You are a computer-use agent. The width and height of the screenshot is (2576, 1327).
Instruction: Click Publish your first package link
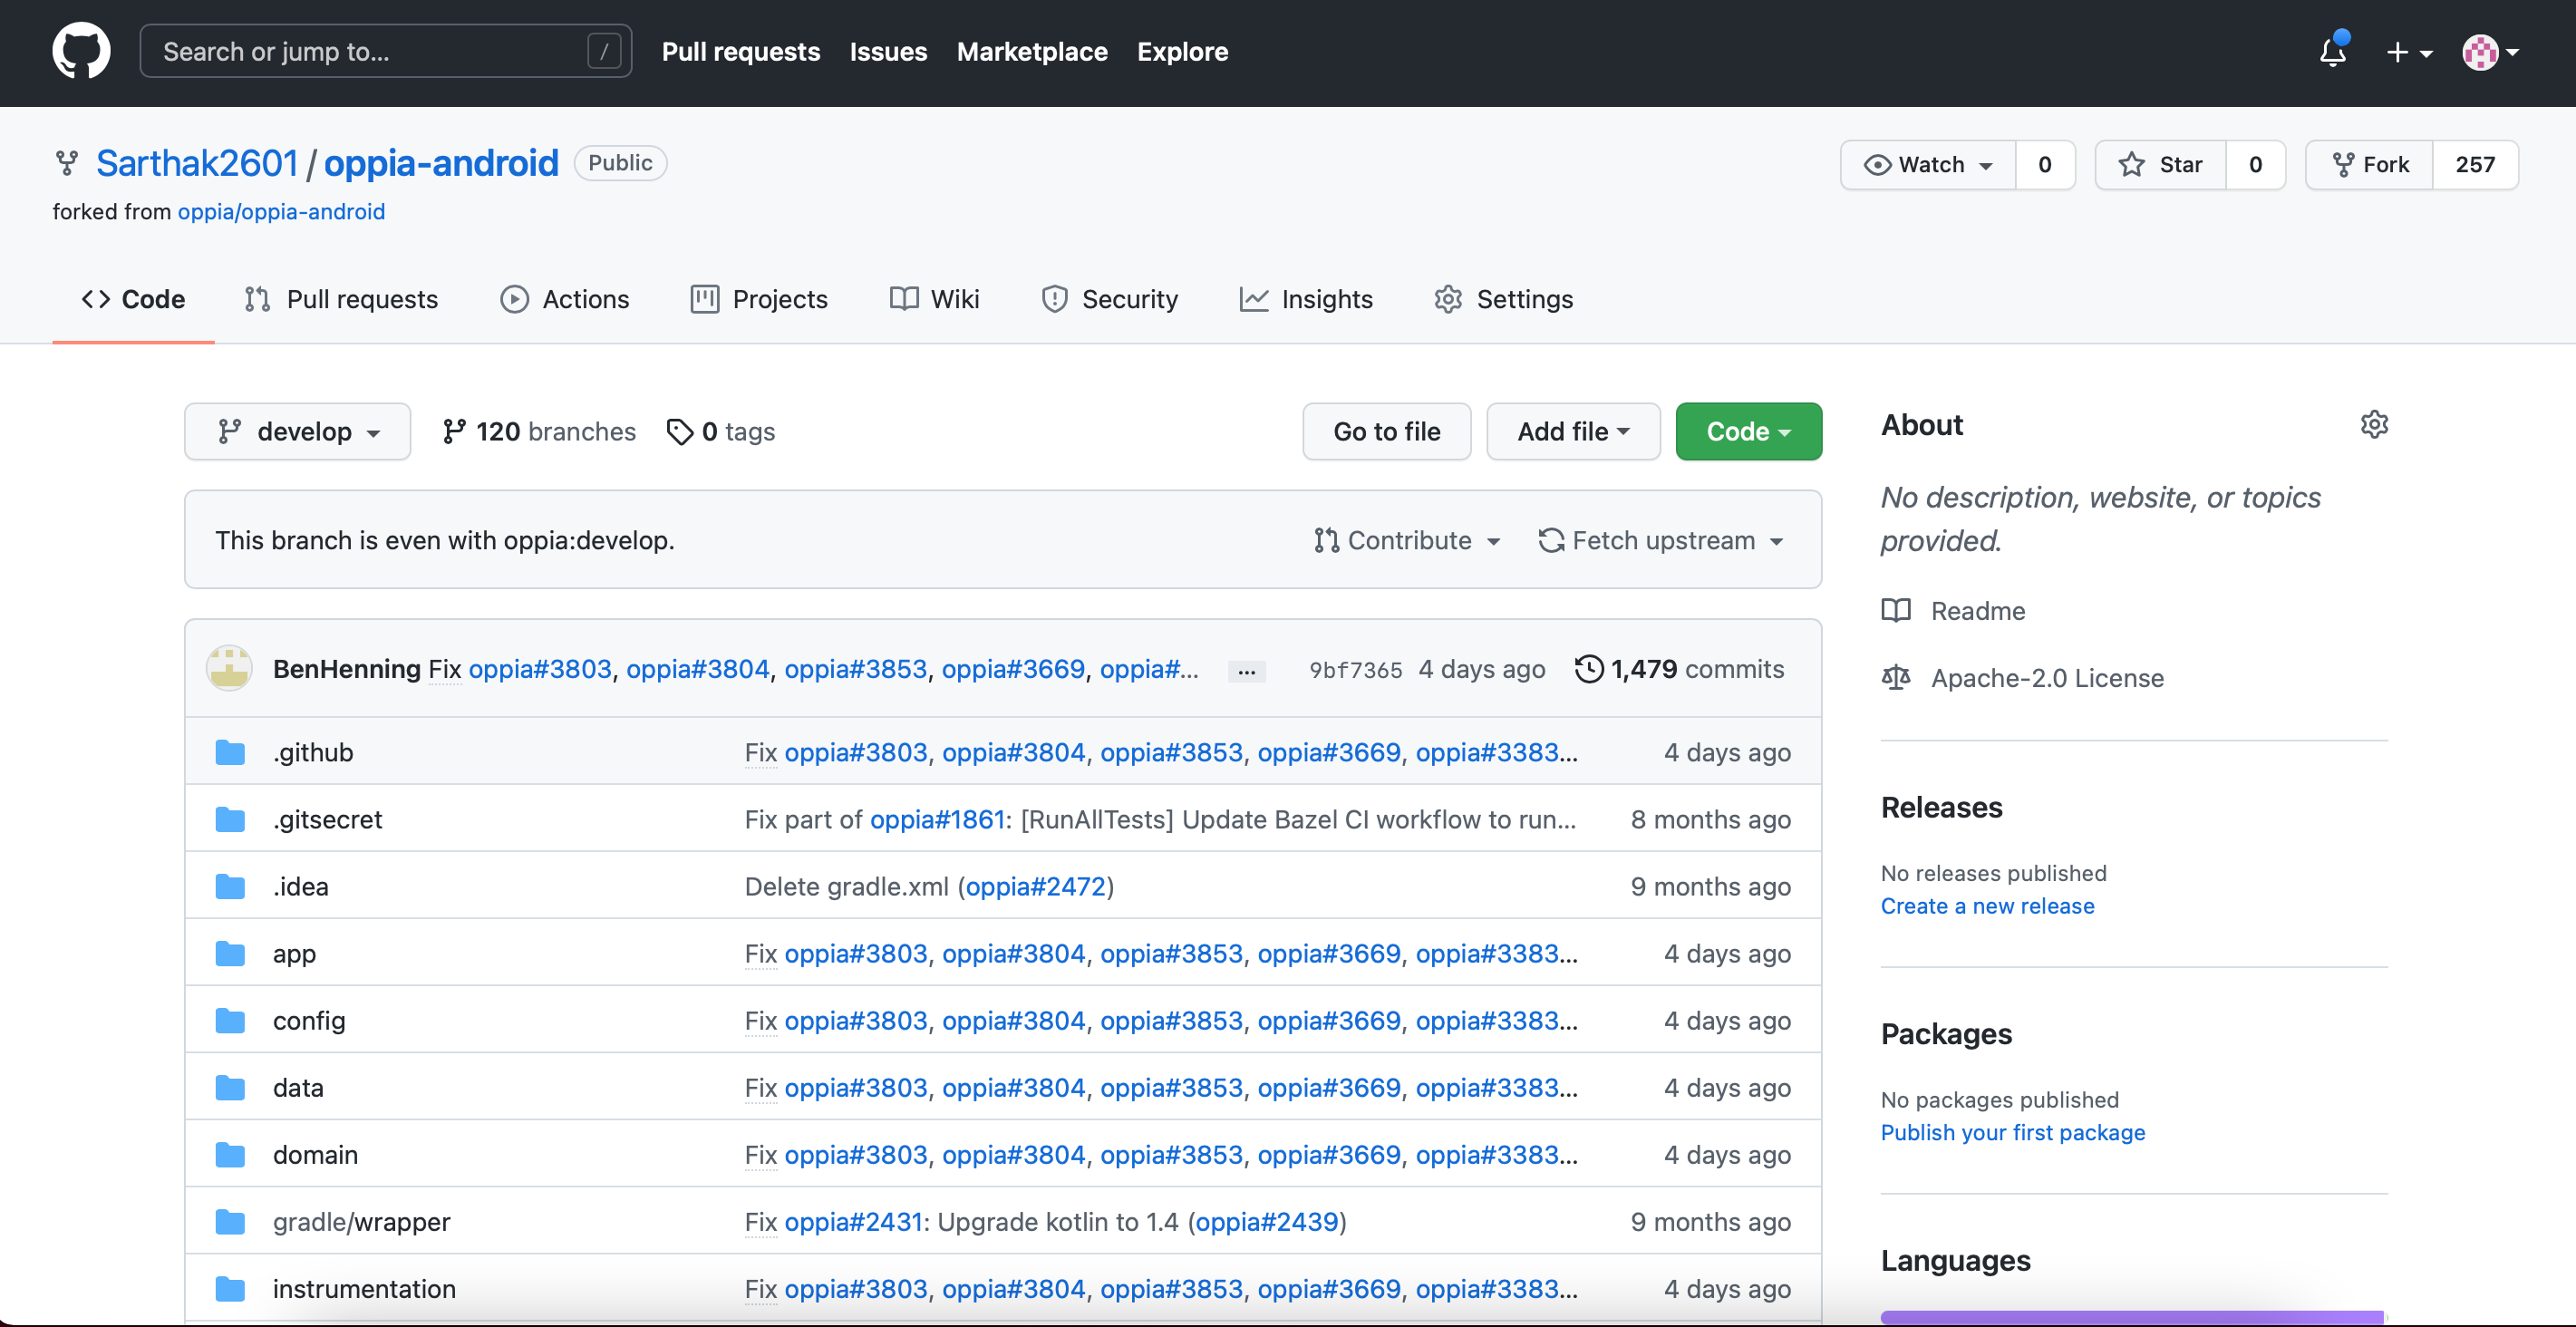pyautogui.click(x=2012, y=1131)
